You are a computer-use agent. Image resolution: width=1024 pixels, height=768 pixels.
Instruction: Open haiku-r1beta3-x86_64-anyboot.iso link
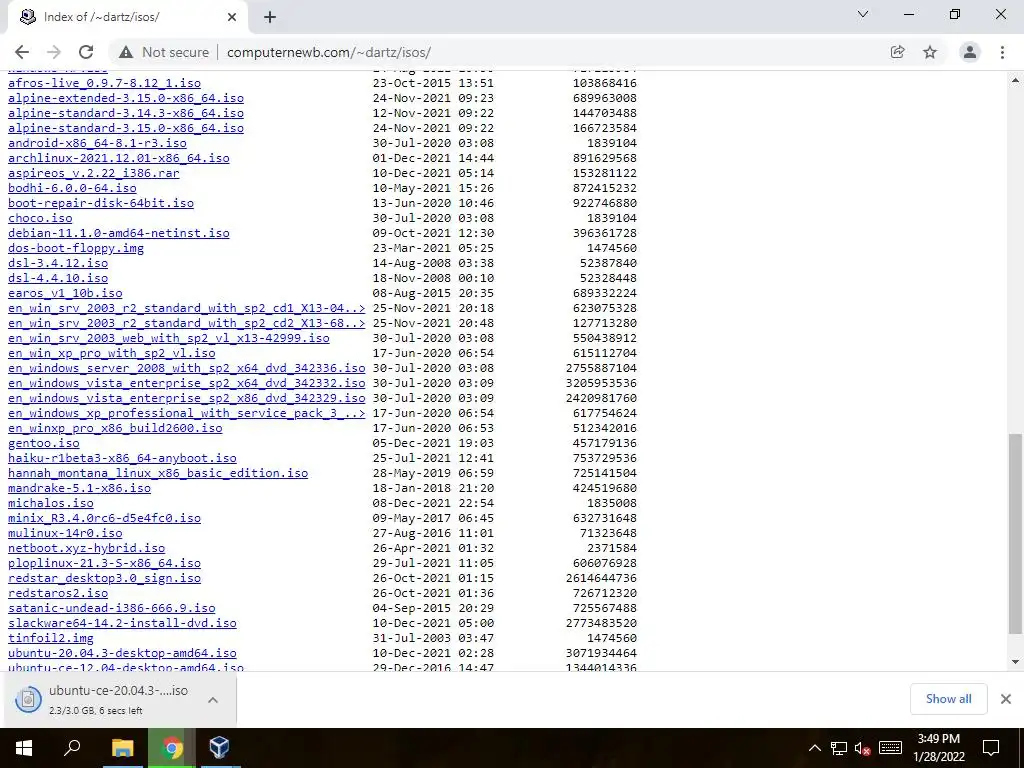pyautogui.click(x=122, y=458)
